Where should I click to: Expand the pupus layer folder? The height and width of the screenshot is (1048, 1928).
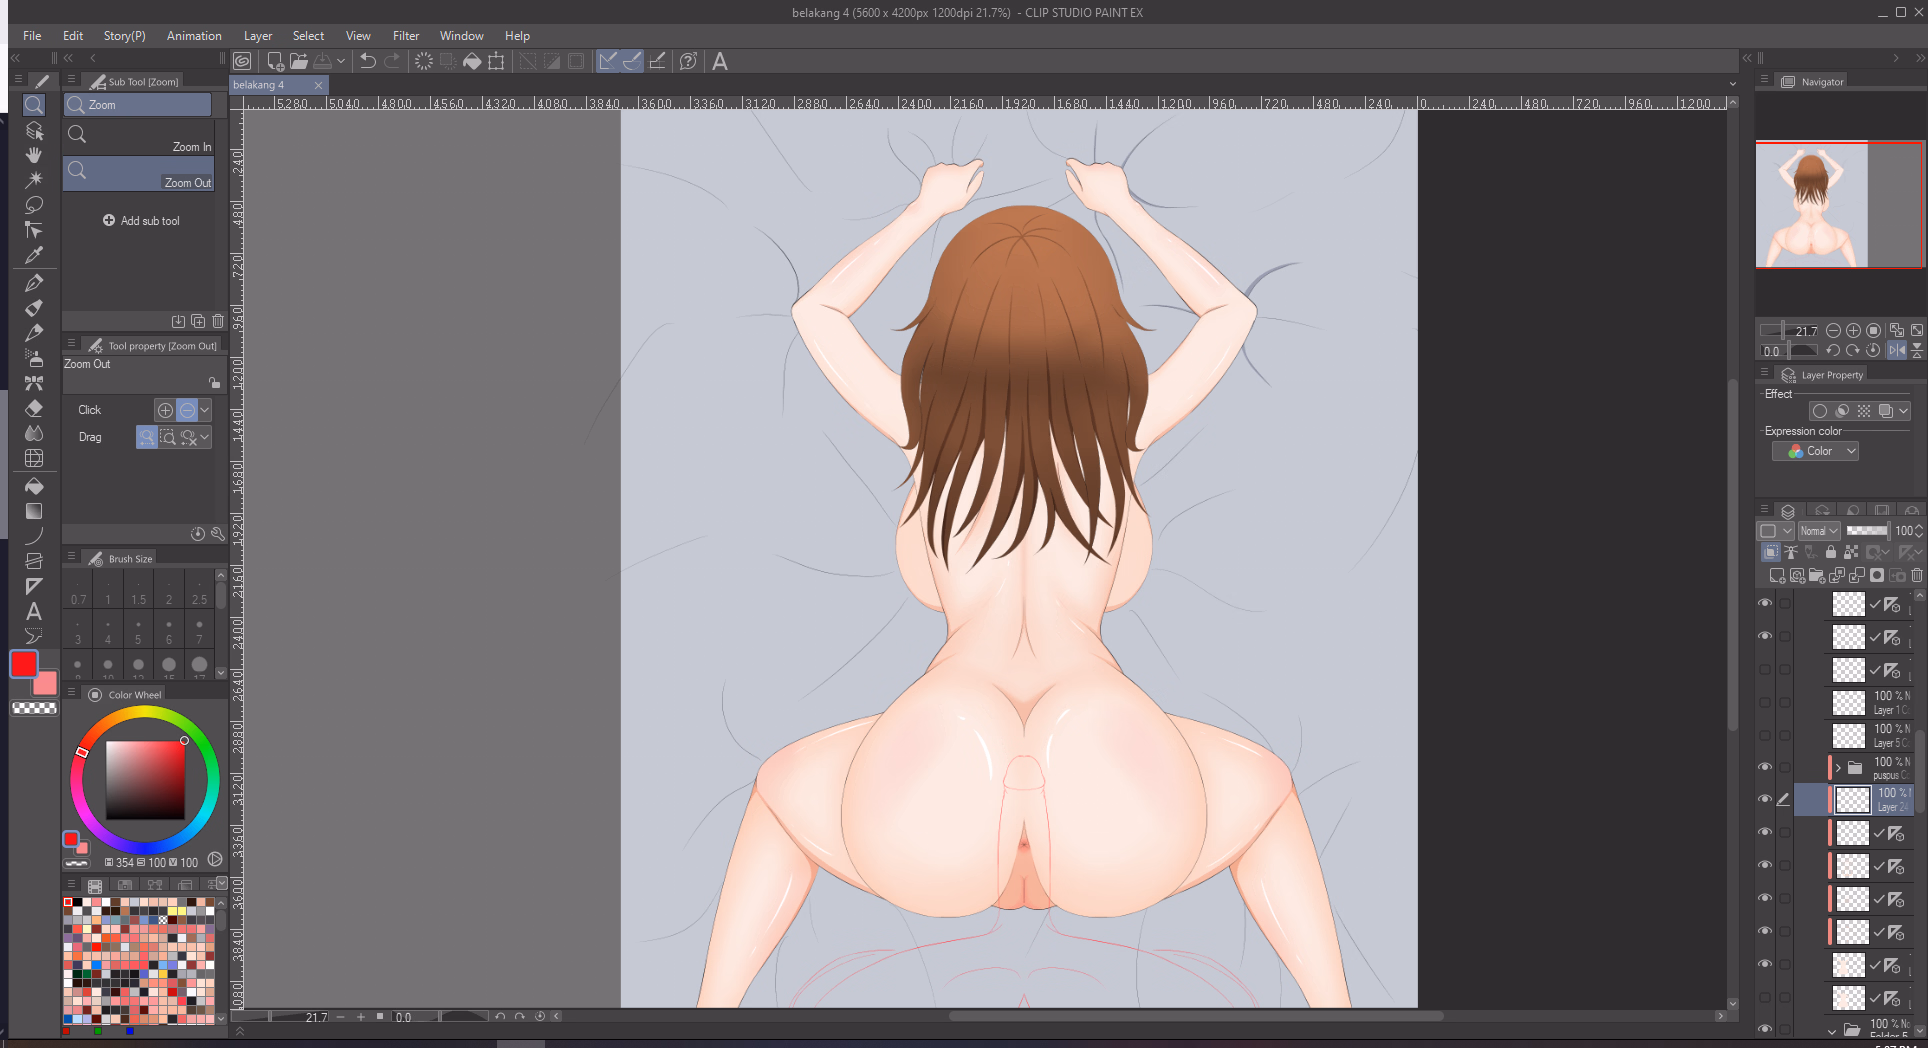[x=1838, y=768]
